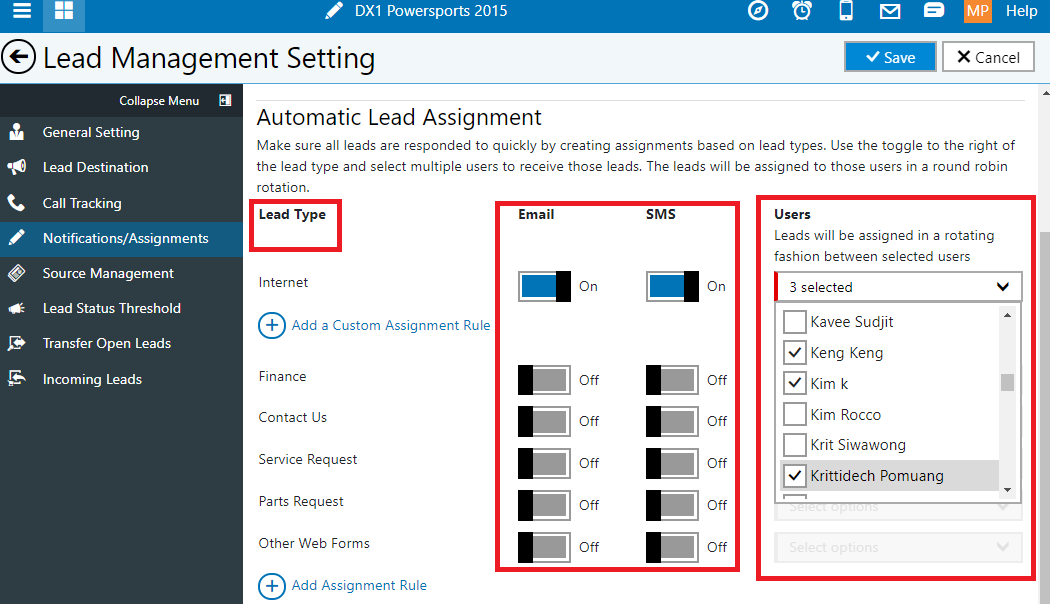
Task: Enable Contact Us SMS toggle
Action: (672, 421)
